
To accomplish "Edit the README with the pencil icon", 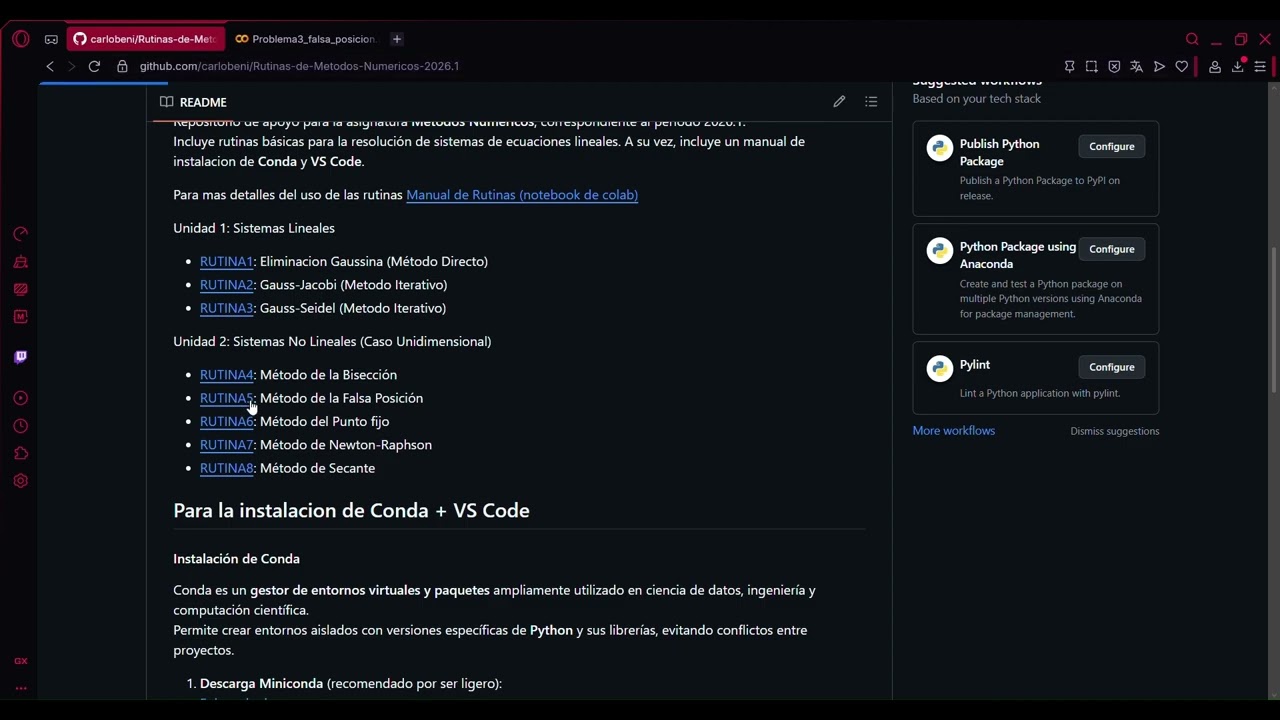I will pos(839,102).
